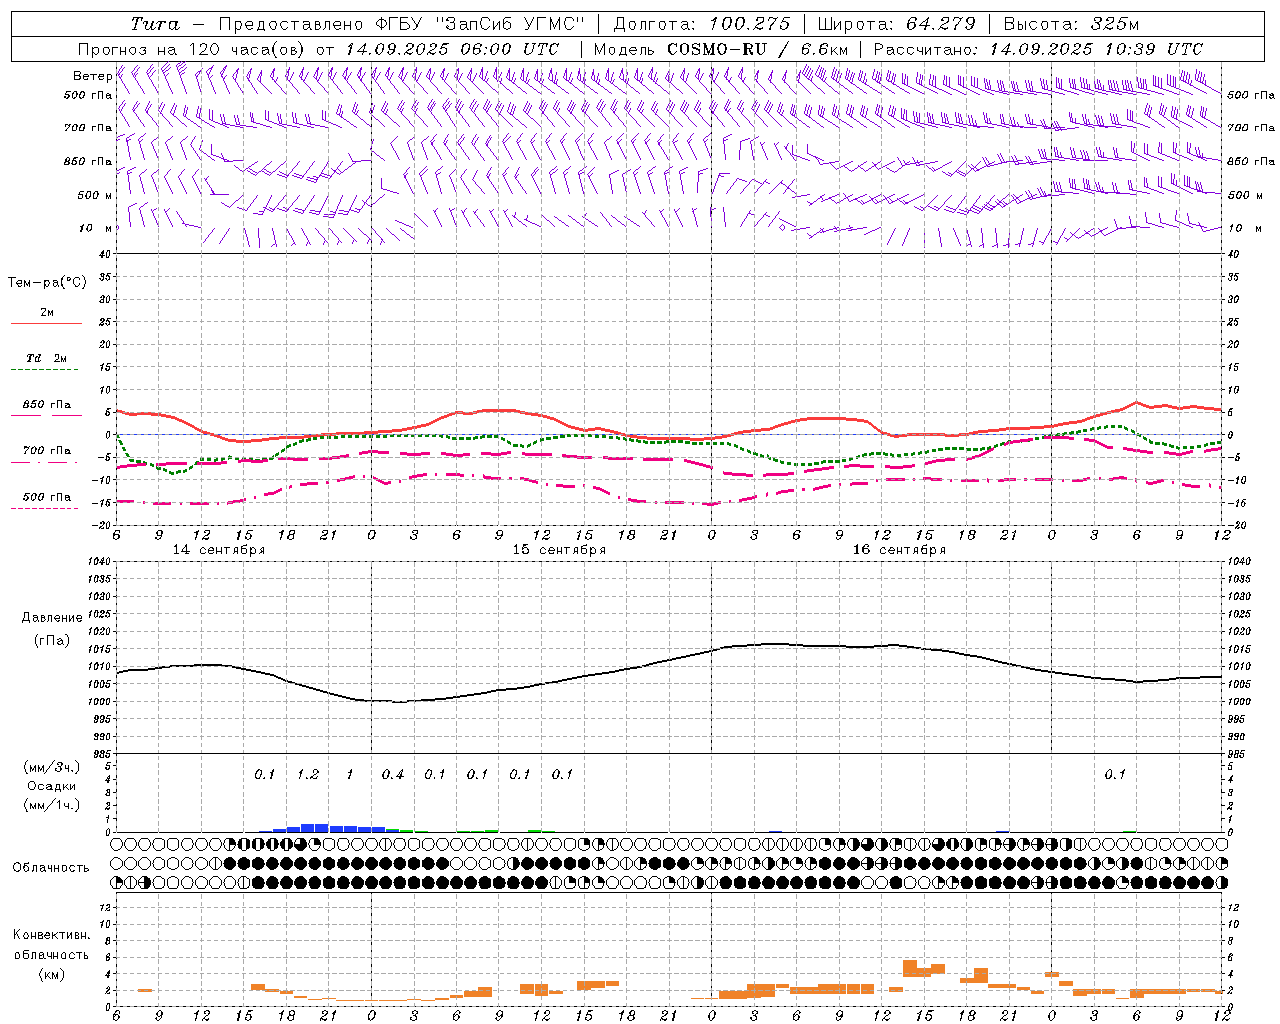Image resolution: width=1280 pixels, height=1024 pixels.
Task: Click the "14 сентября" date label
Action: [x=219, y=550]
